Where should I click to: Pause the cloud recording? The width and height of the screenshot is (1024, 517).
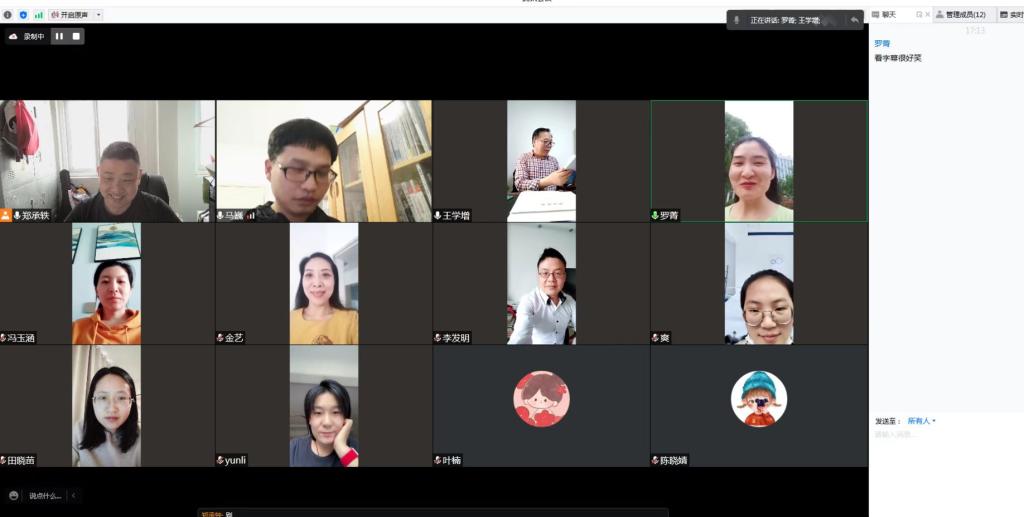tap(59, 36)
